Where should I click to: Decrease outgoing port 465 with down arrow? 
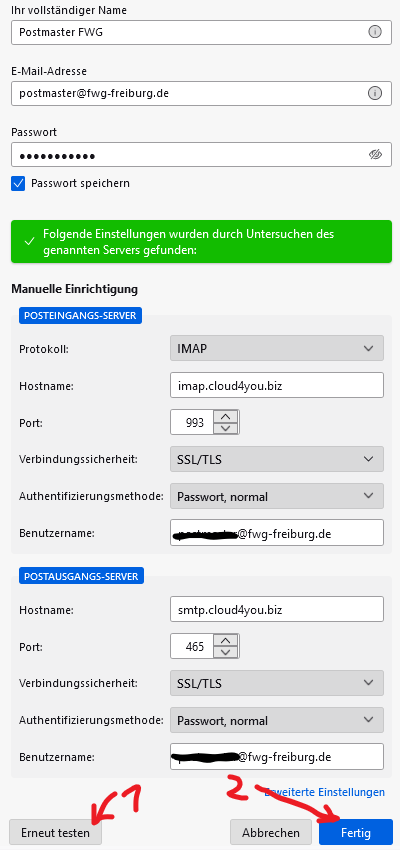[x=226, y=652]
